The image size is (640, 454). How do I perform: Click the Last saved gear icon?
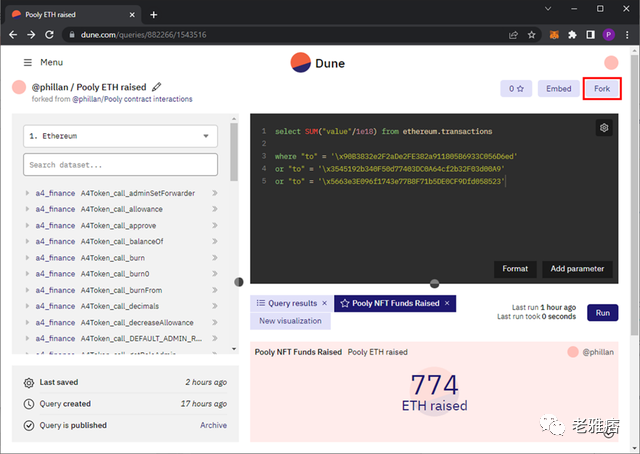click(29, 383)
